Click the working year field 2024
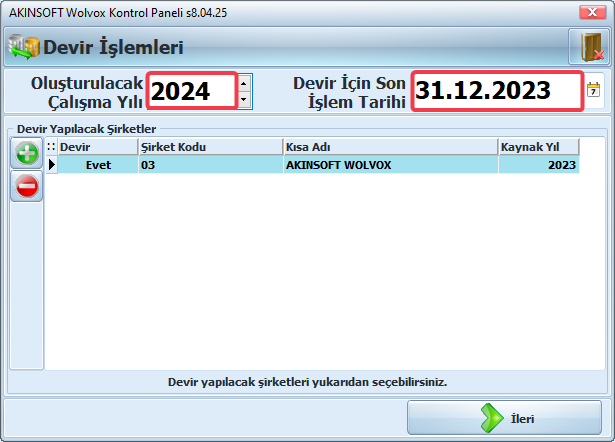 [x=192, y=91]
